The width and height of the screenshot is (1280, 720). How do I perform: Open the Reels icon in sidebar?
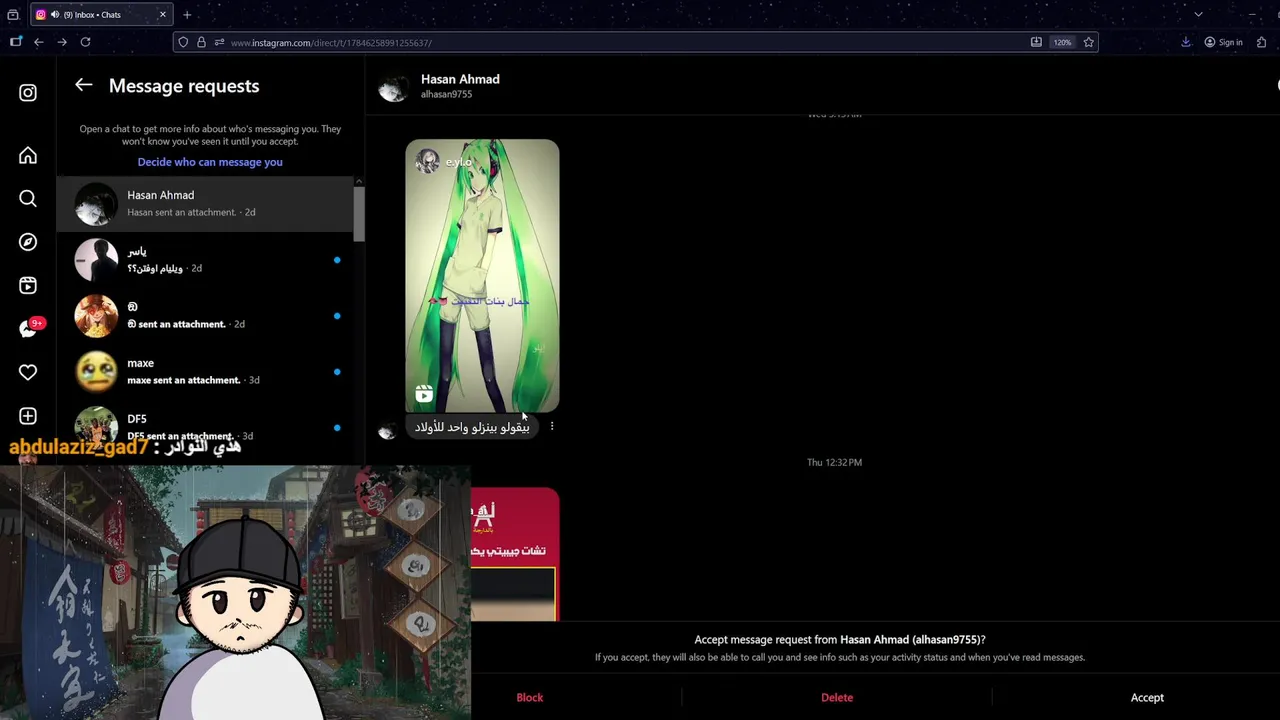[x=28, y=285]
